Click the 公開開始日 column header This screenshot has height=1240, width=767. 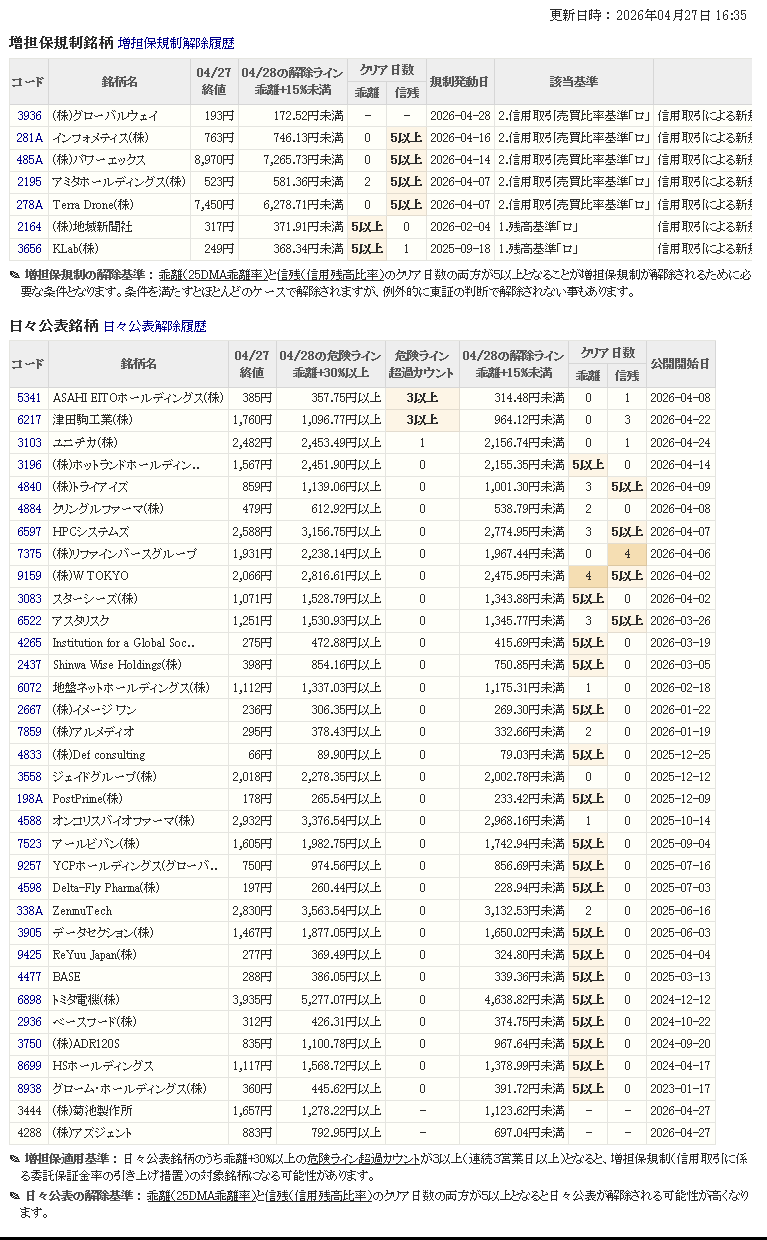tap(680, 364)
